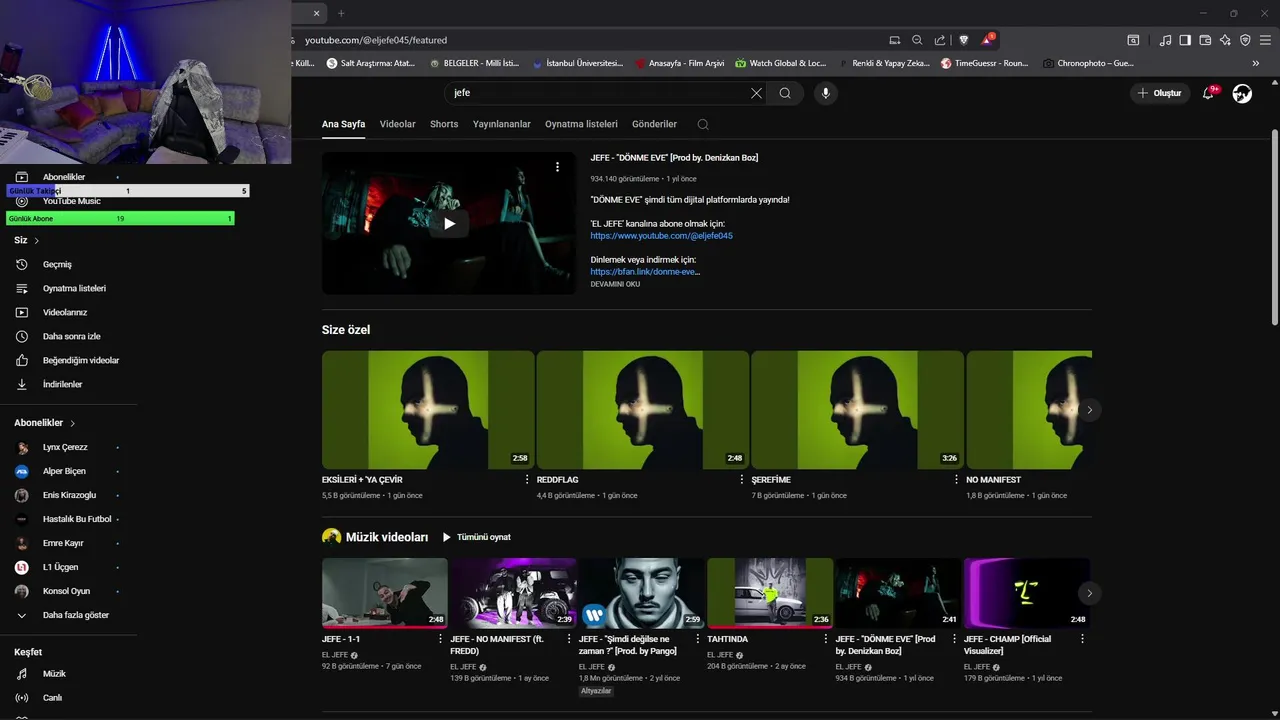Open the youtube.com/@eljefe045 channel link
Screen dimensions: 1280x720
[661, 236]
